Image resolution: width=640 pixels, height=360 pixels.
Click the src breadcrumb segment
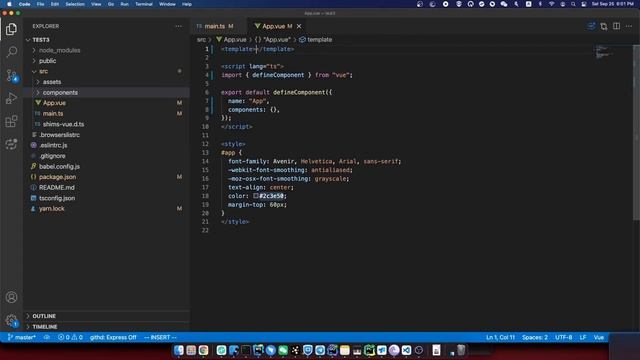(x=201, y=40)
